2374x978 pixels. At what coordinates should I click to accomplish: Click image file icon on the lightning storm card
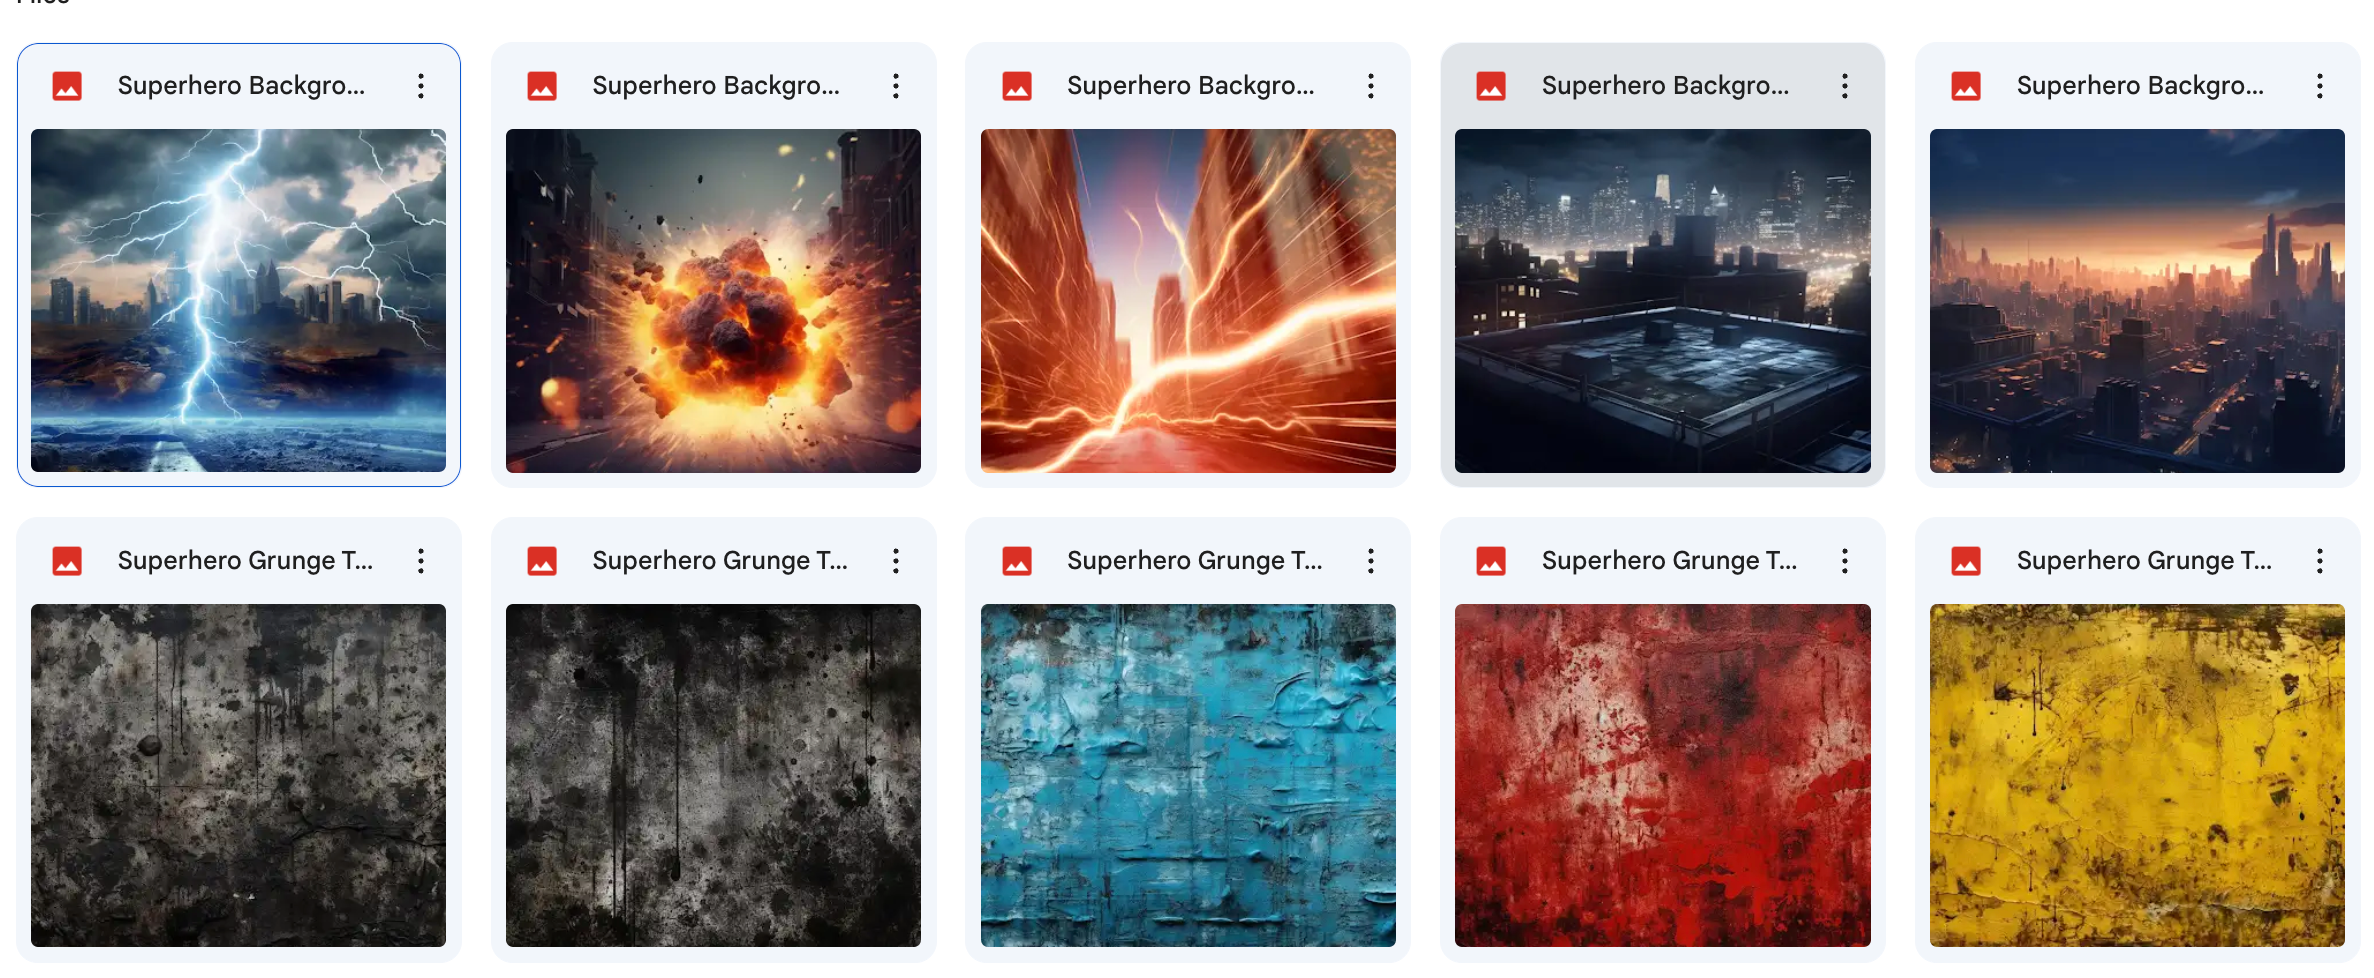[67, 86]
